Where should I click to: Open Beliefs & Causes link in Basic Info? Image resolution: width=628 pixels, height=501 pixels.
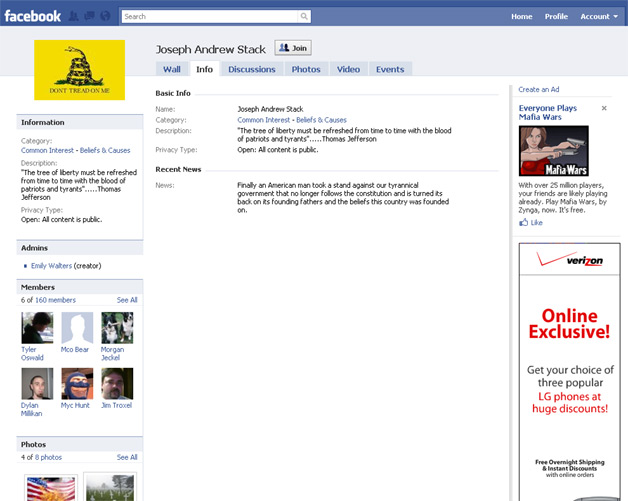coord(321,120)
